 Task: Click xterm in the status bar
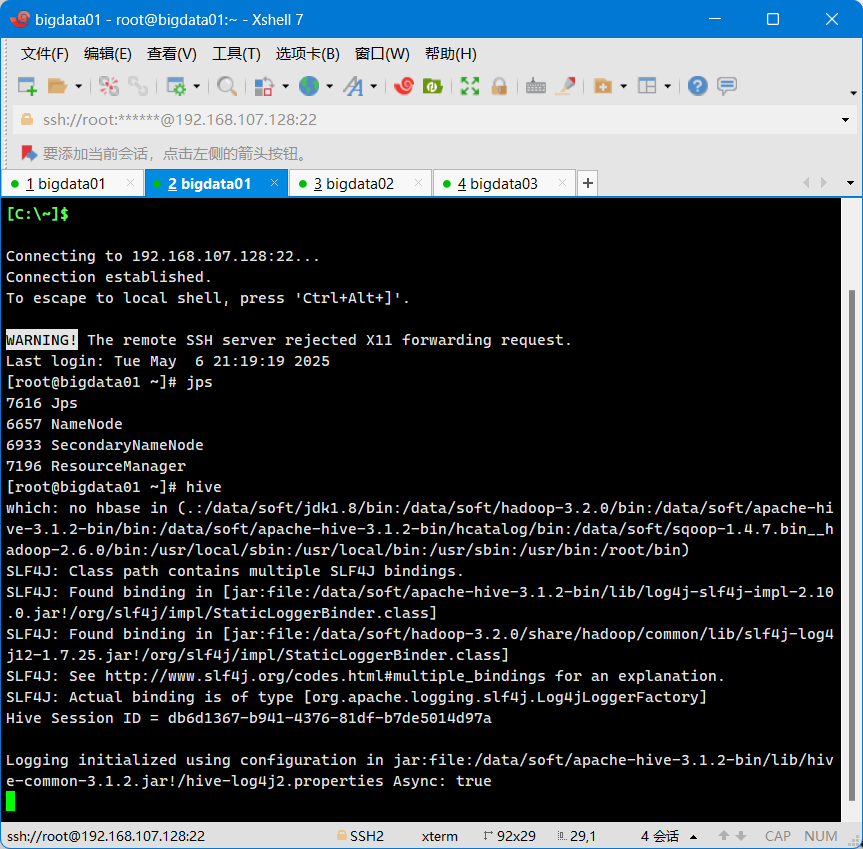point(439,836)
